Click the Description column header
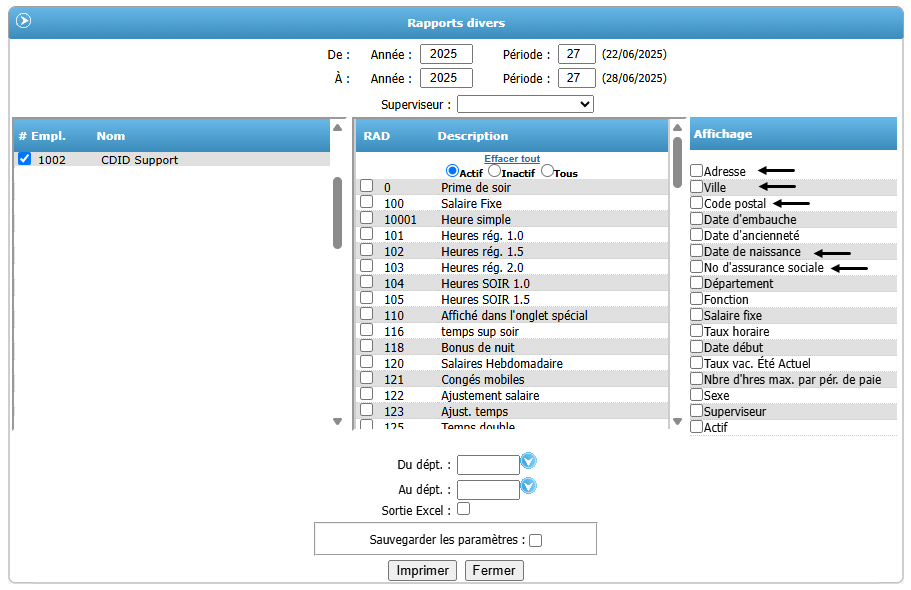 tap(472, 136)
